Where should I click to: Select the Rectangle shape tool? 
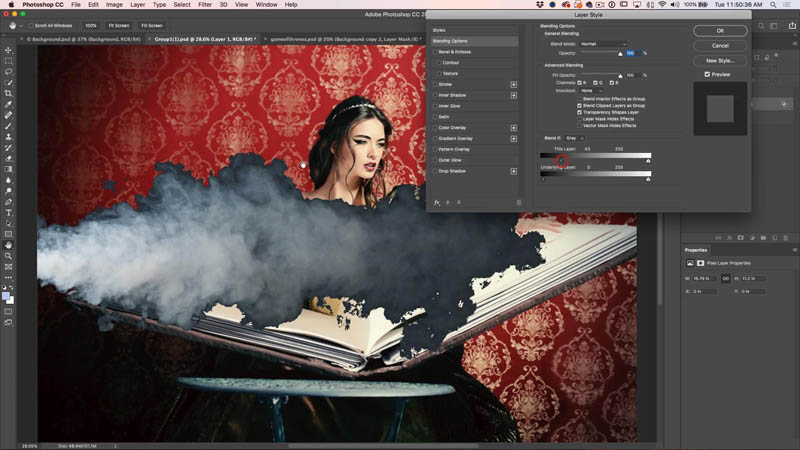(8, 234)
